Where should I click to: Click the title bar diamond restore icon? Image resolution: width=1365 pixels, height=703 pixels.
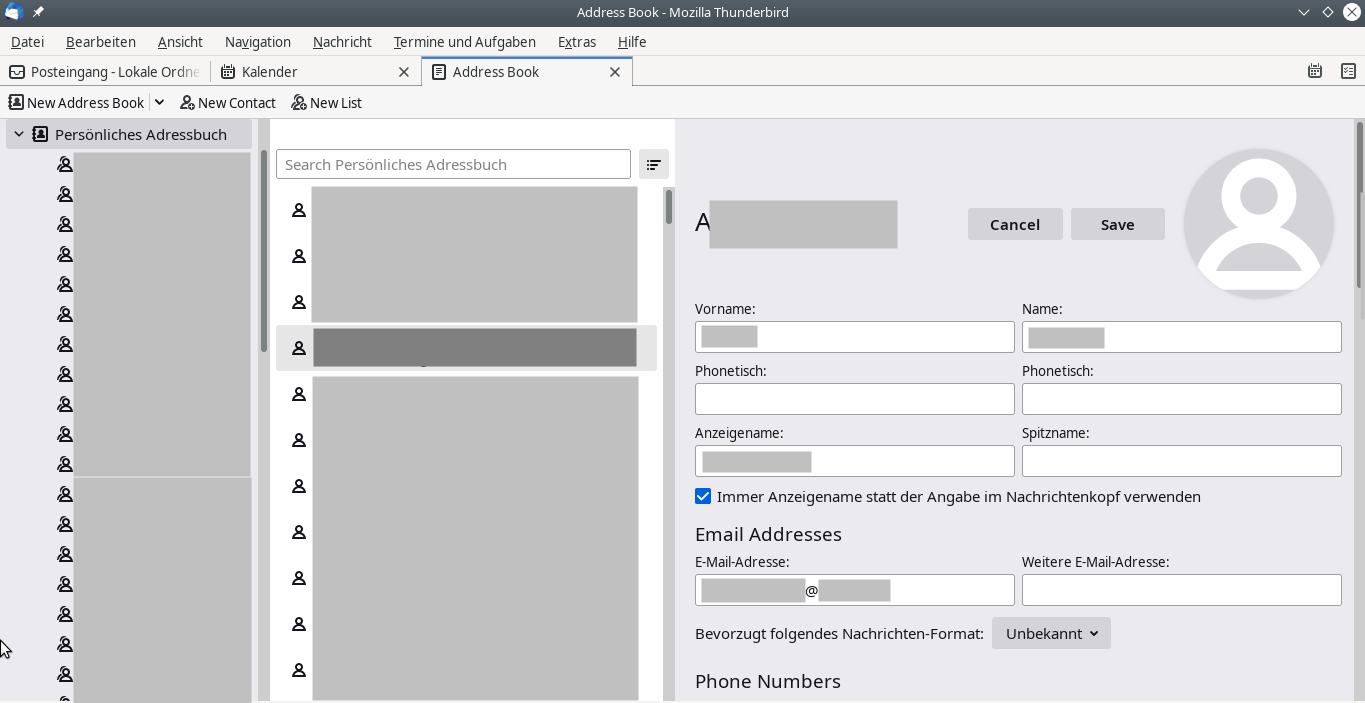[1328, 12]
